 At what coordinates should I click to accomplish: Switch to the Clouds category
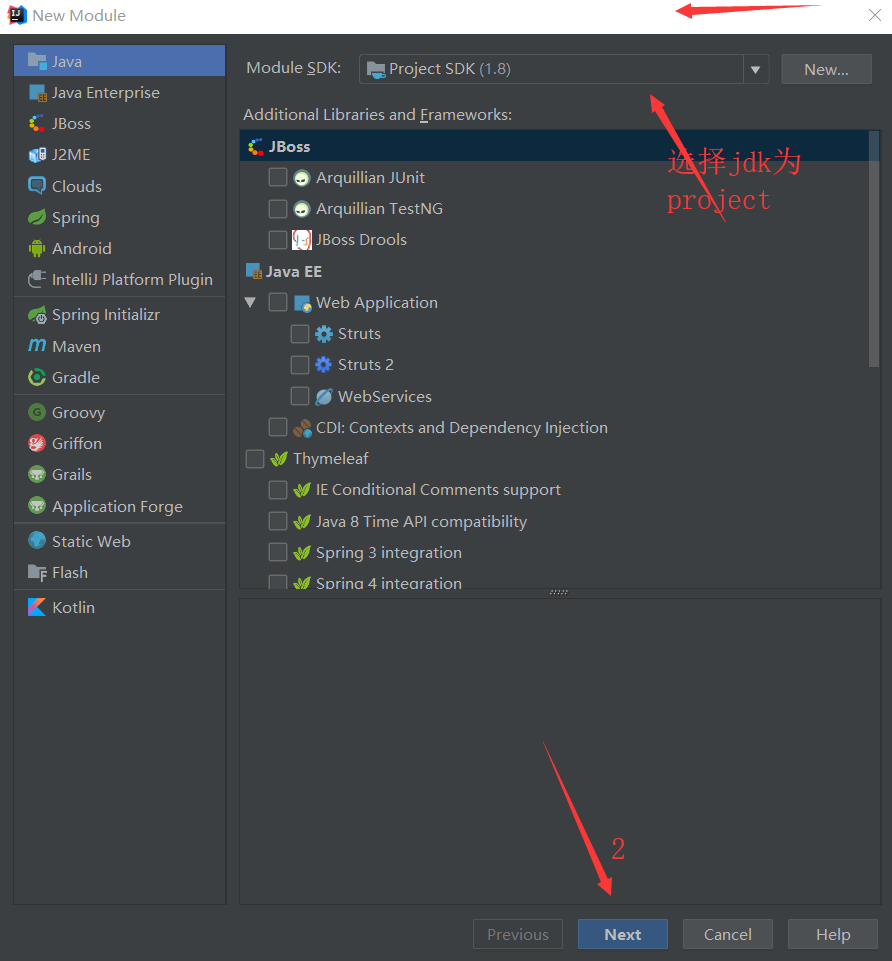click(74, 186)
